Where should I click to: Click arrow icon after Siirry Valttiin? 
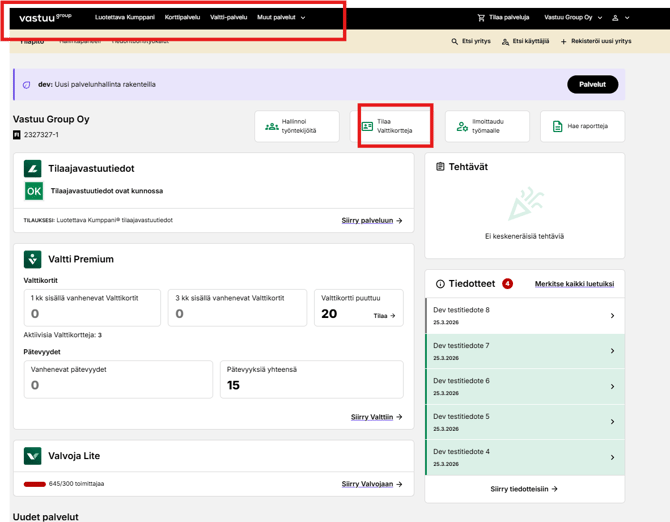(399, 417)
